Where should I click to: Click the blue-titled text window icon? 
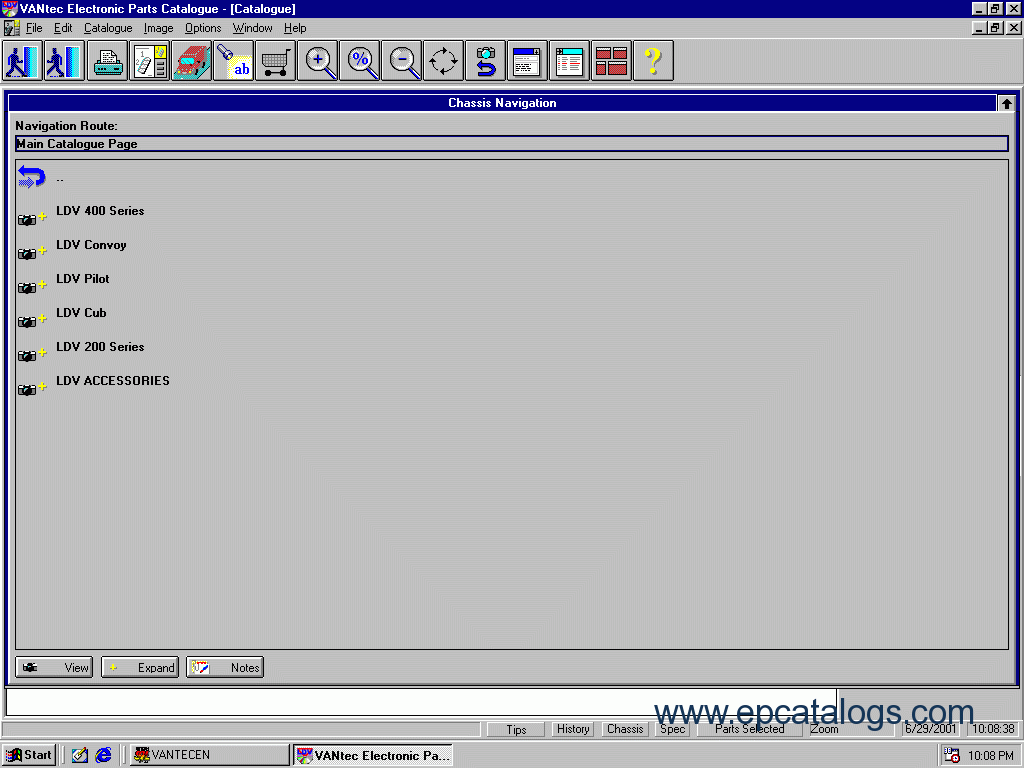pos(528,61)
